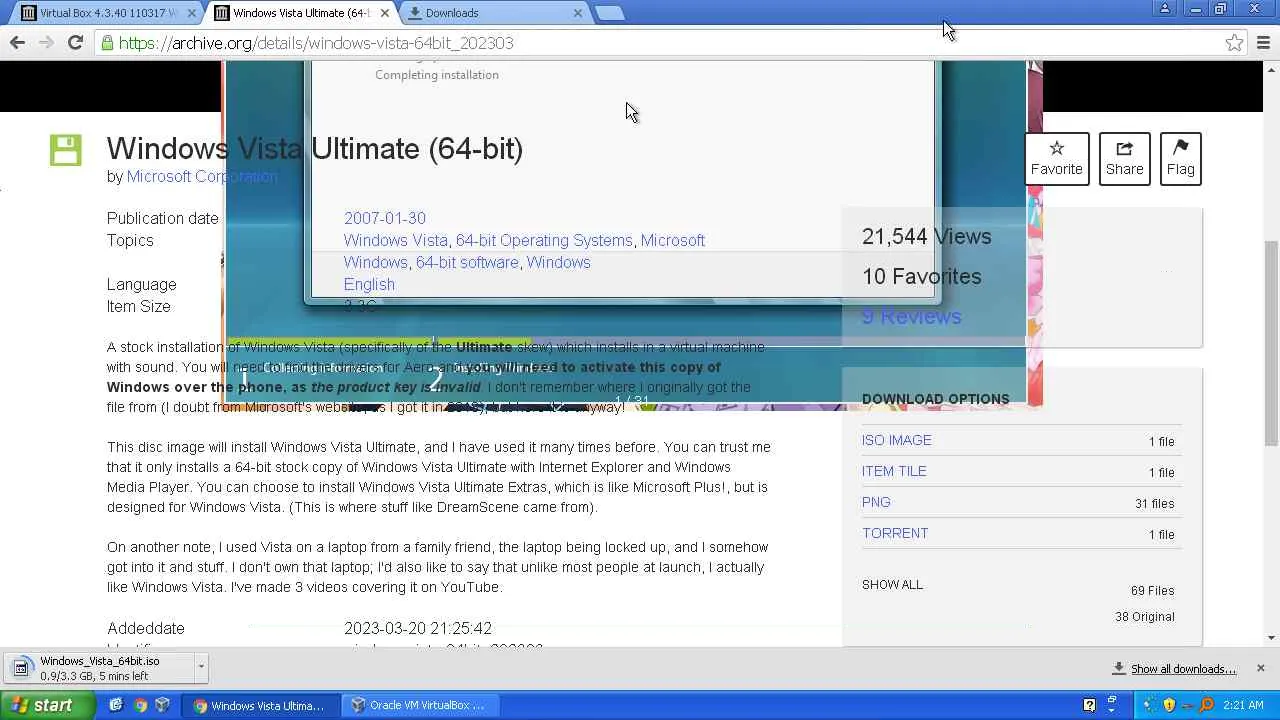Favorite this item
Image resolution: width=1280 pixels, height=720 pixels.
pos(1057,159)
